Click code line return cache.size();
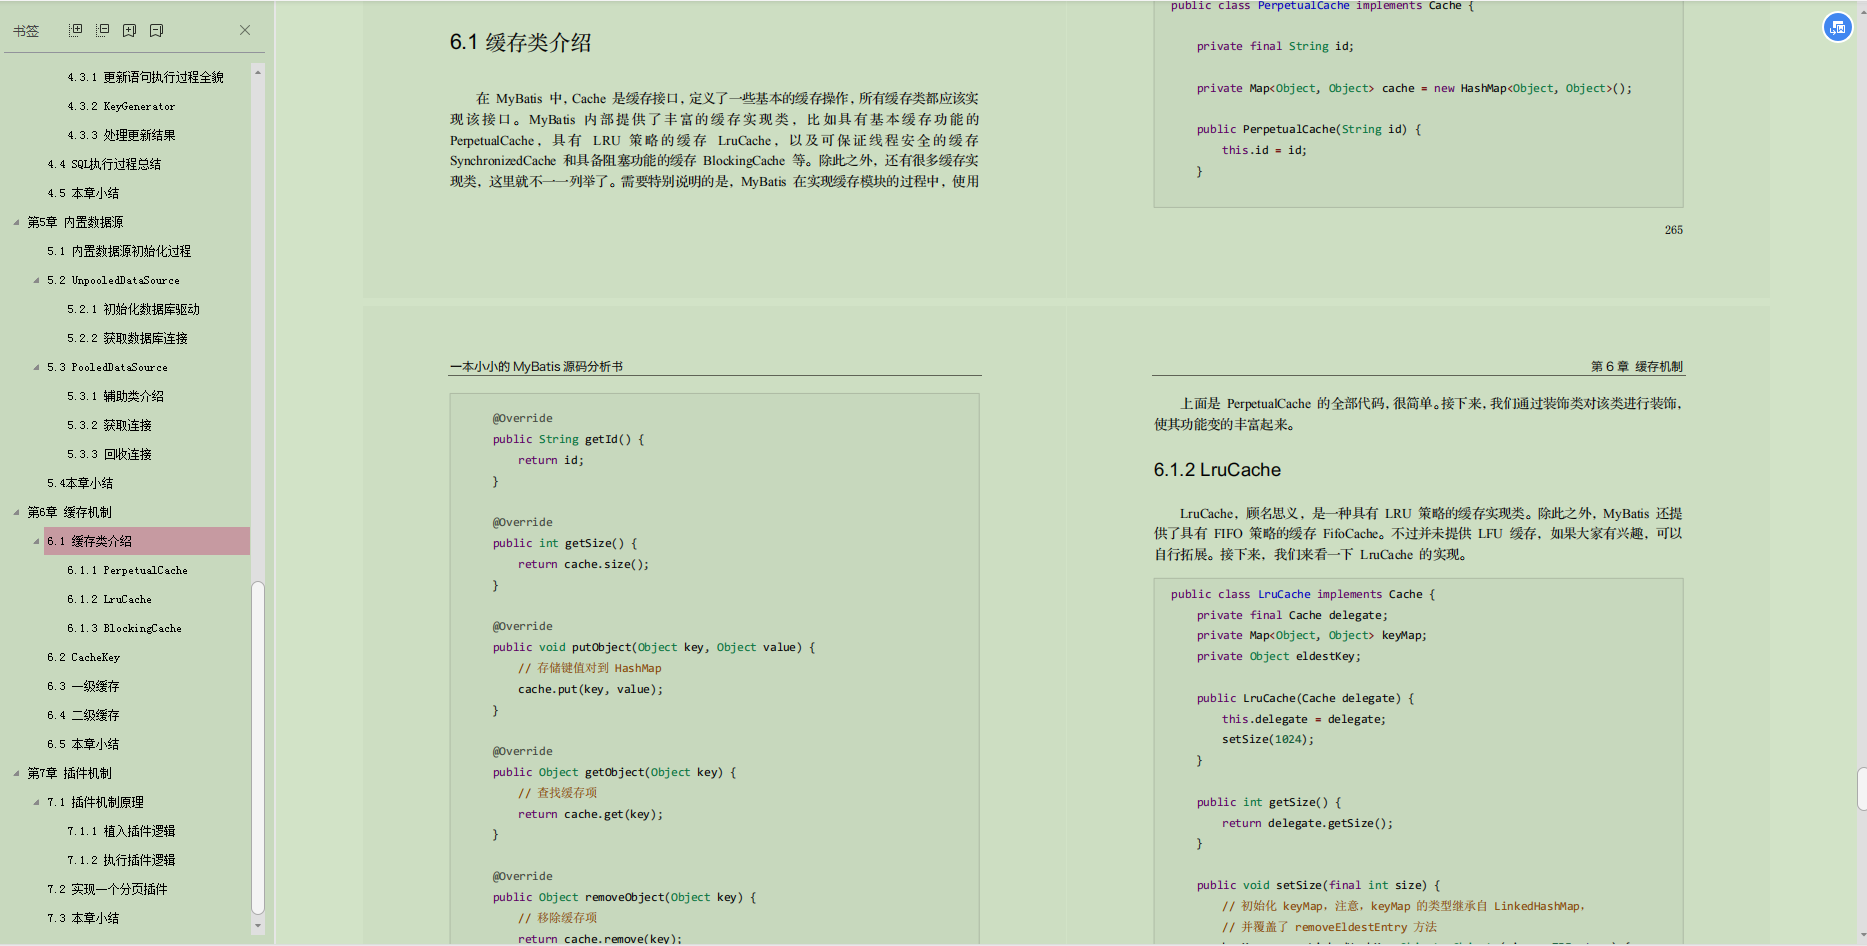 click(x=583, y=564)
